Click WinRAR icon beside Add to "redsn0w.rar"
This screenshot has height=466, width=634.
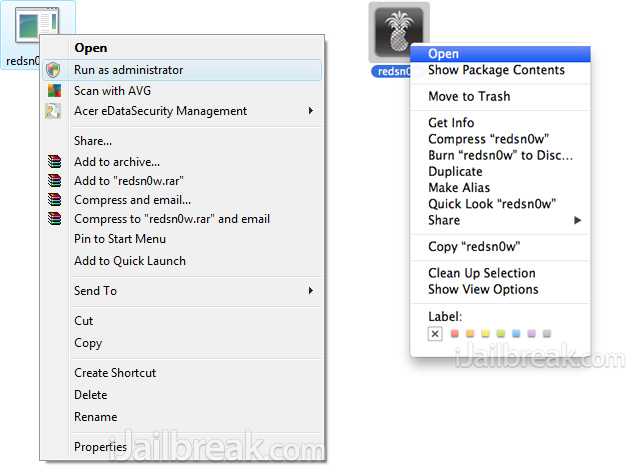pyautogui.click(x=54, y=180)
